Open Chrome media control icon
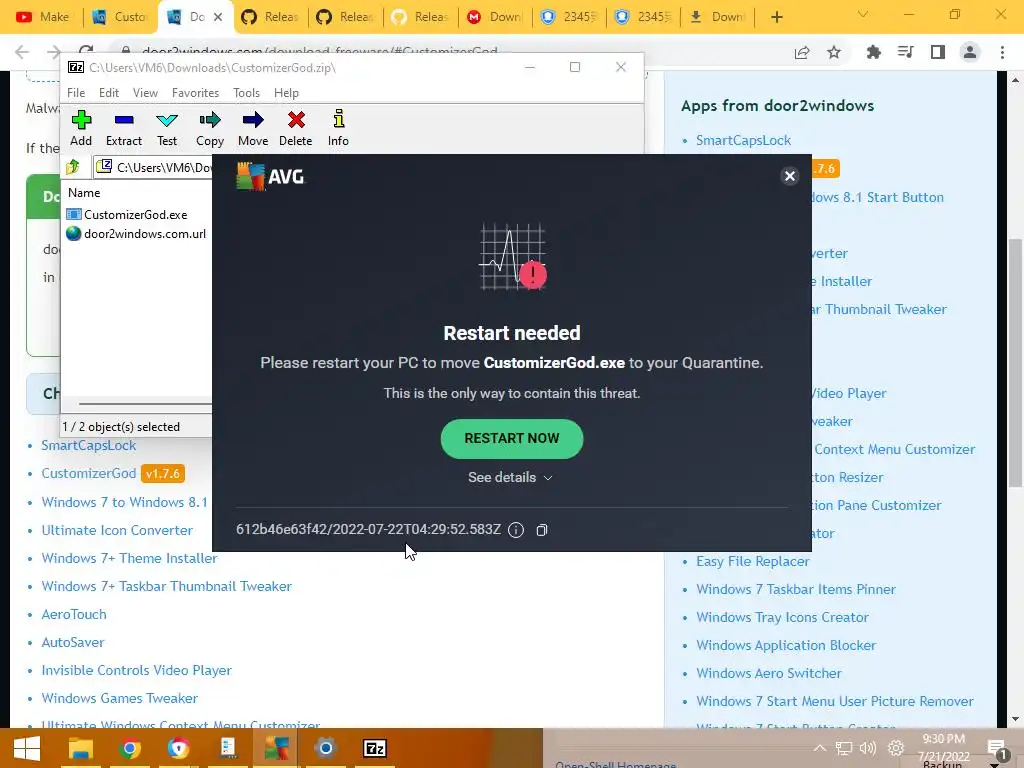 (906, 52)
